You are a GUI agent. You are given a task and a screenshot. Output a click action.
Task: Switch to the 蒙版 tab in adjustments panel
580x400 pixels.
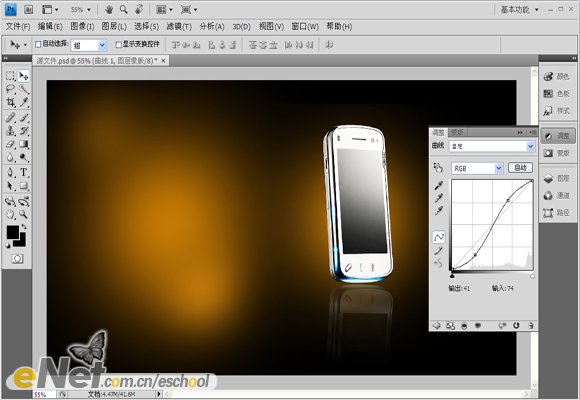click(457, 132)
